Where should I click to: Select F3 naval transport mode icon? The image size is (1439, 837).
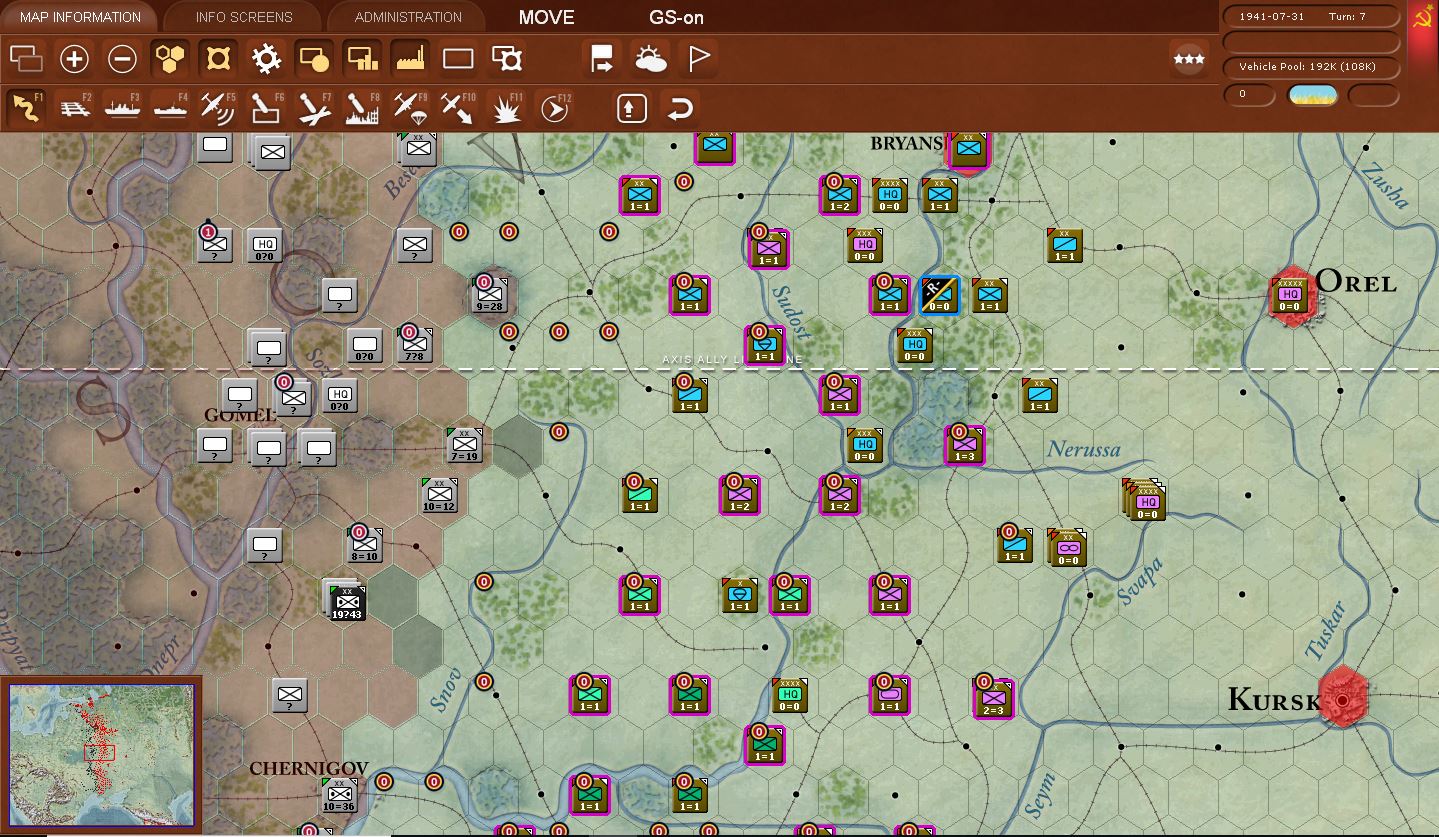click(122, 108)
